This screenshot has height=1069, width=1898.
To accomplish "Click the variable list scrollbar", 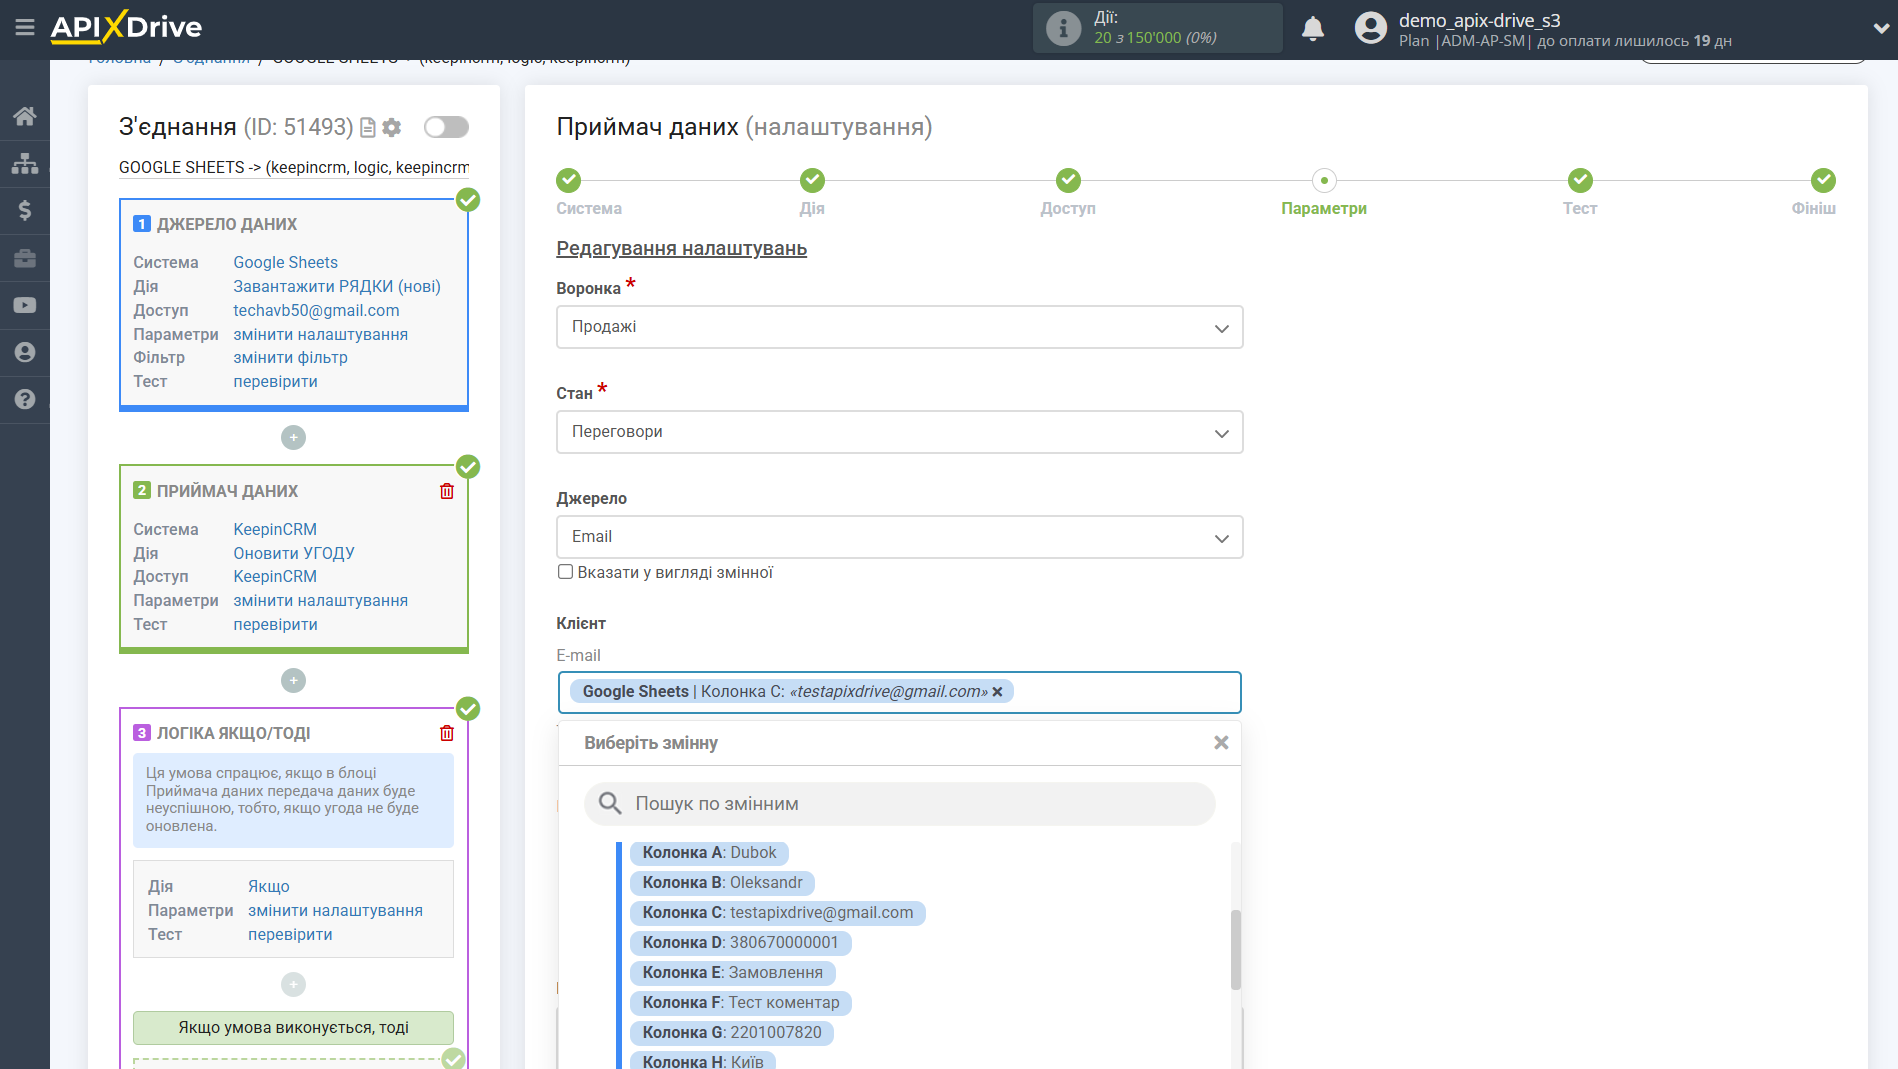I will 1236,950.
